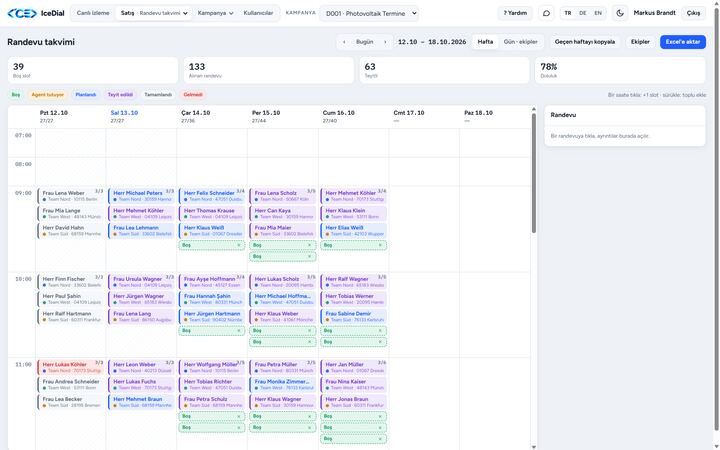Click the Markus Brandt user name
Viewport: 720px width, 450px height.
point(654,13)
